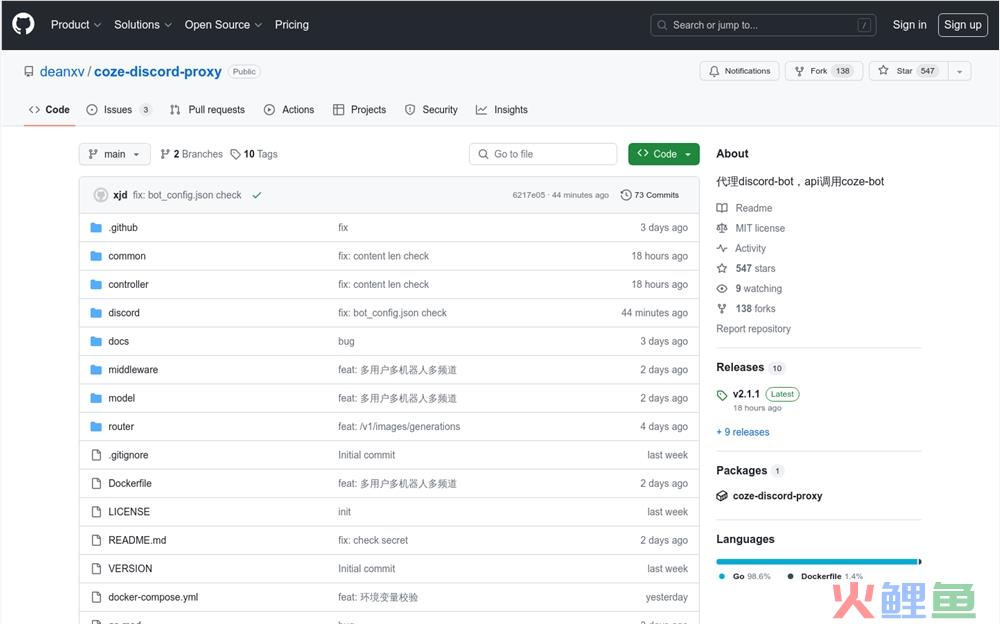Click the coze-discord-proxy package icon
Screen dimensions: 1000x624
point(722,496)
